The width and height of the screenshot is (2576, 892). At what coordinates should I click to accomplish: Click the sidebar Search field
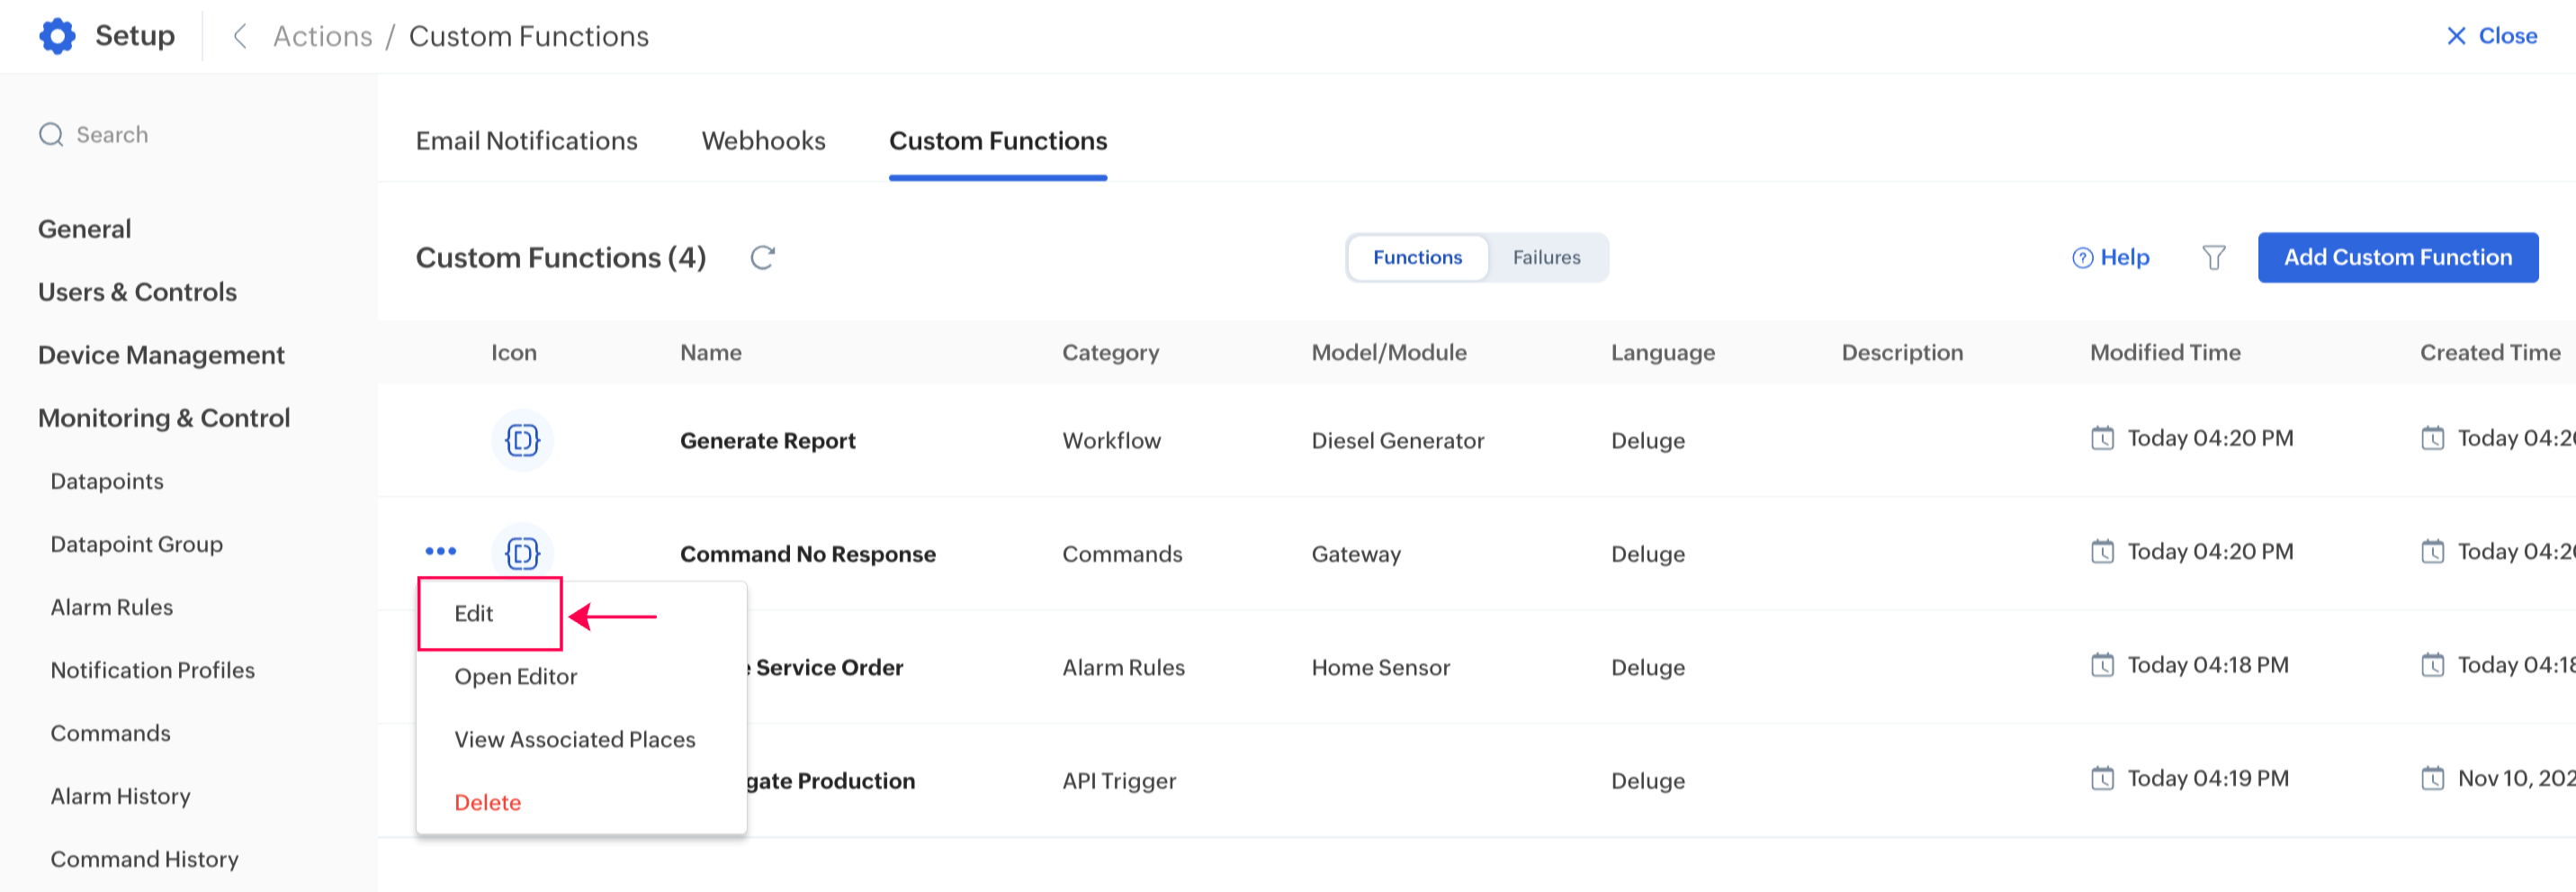tap(112, 135)
